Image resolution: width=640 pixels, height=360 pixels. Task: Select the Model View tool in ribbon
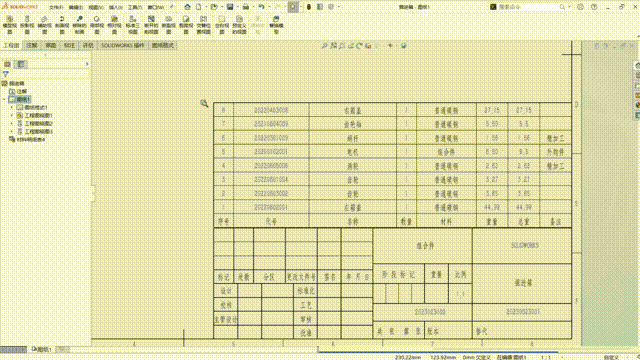point(10,24)
